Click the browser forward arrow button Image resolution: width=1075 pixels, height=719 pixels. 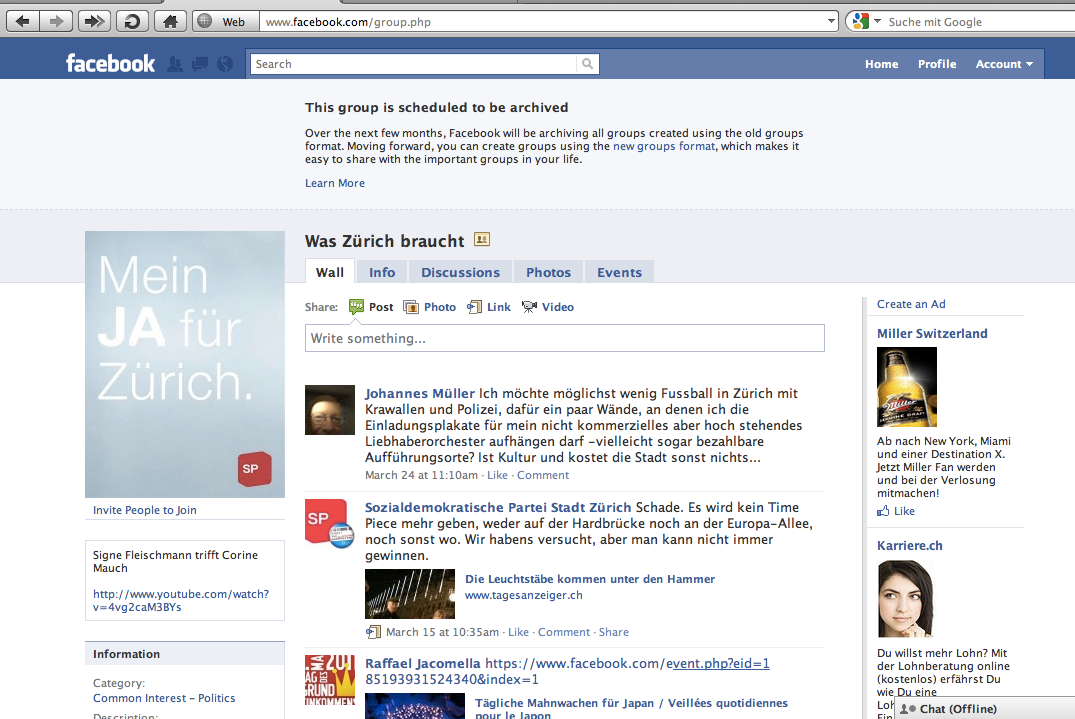click(56, 21)
